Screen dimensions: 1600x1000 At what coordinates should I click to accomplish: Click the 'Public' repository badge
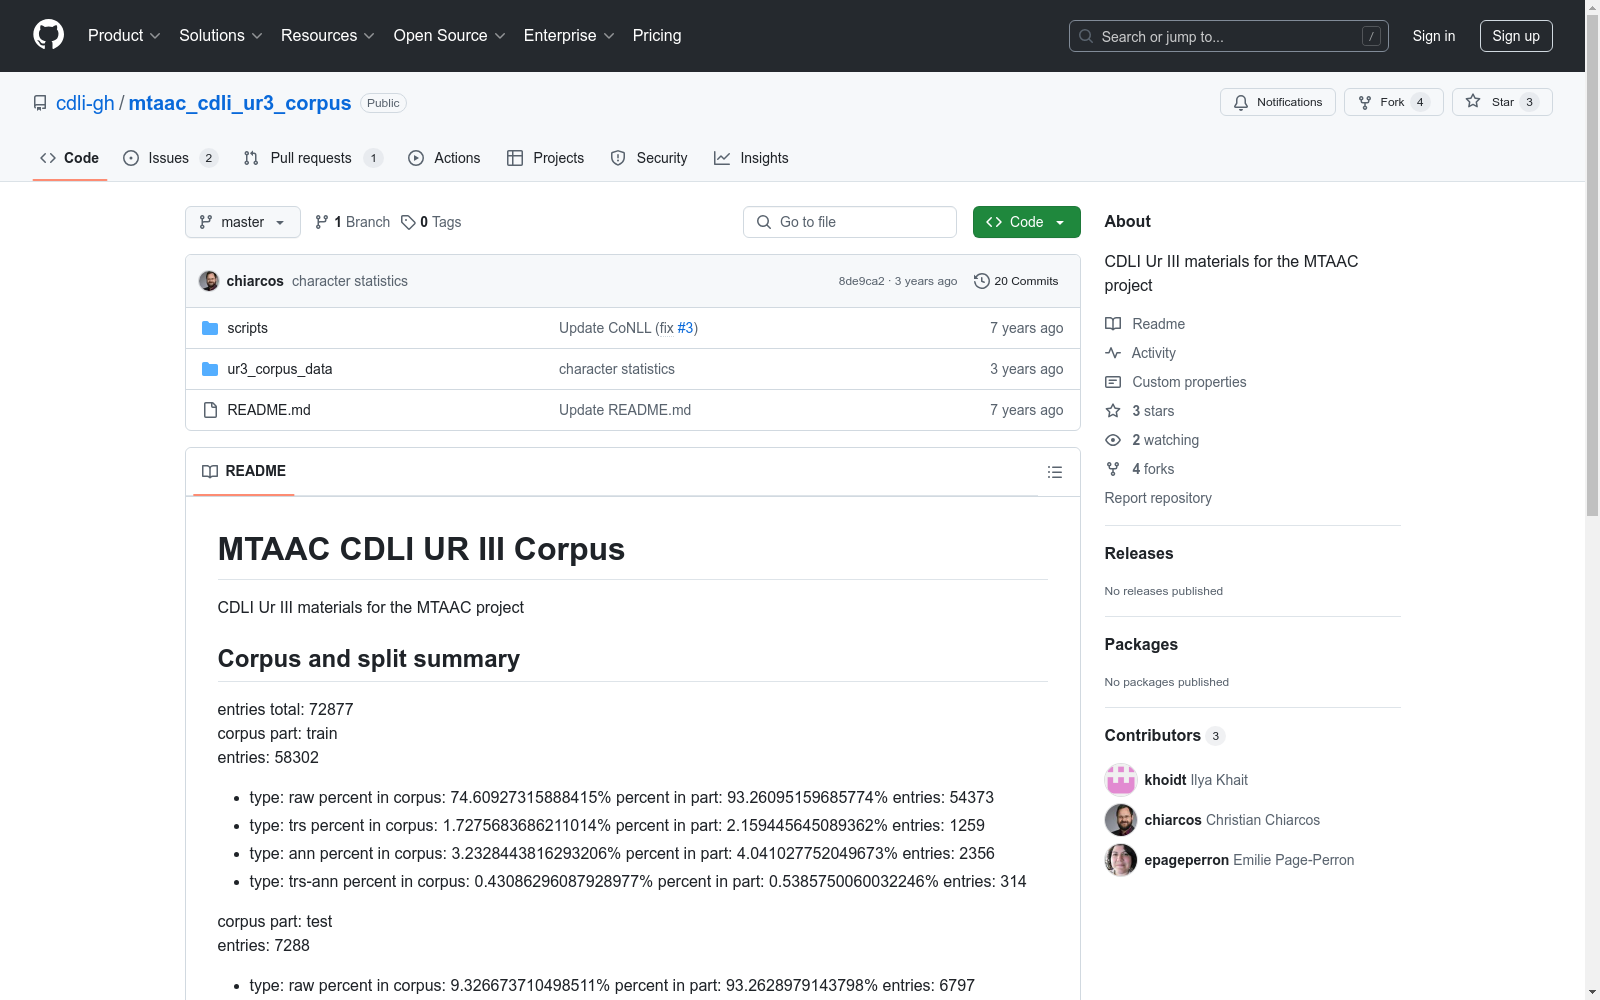pos(383,103)
